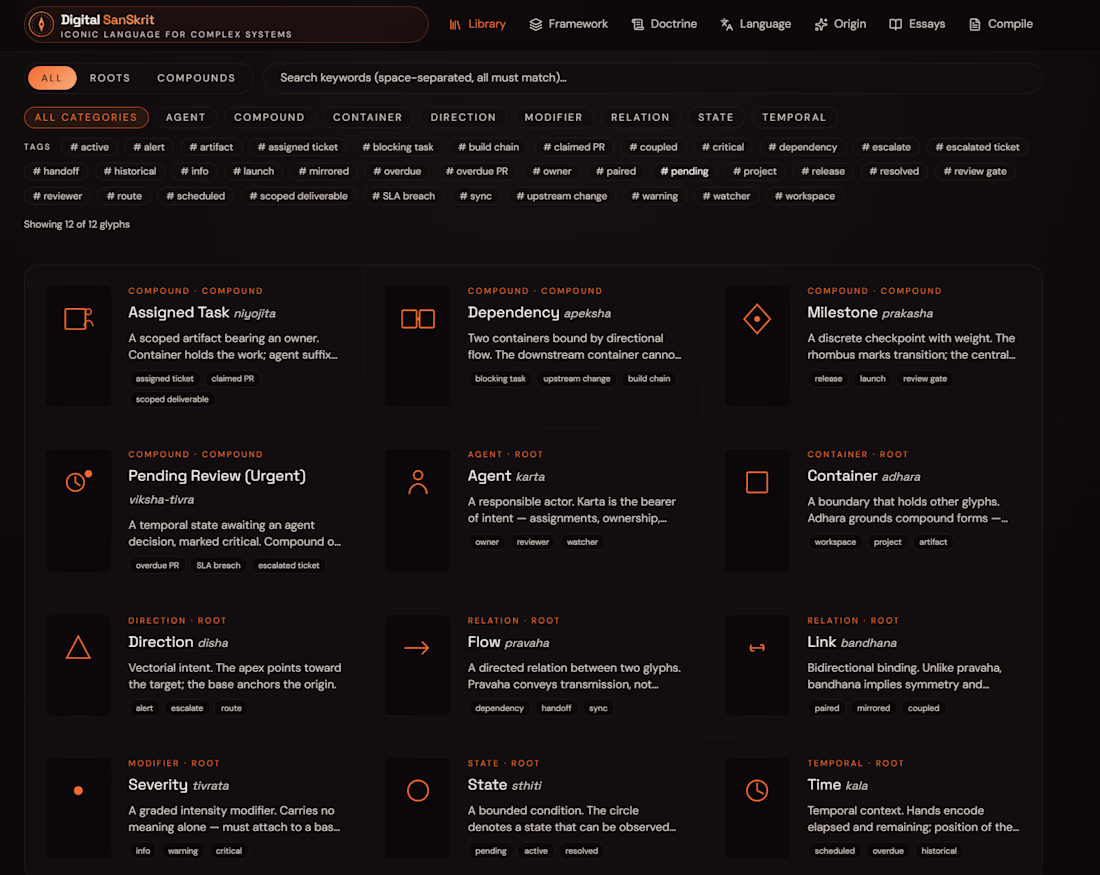Open the Milestone prakasha card title
The height and width of the screenshot is (875, 1100).
click(x=870, y=313)
